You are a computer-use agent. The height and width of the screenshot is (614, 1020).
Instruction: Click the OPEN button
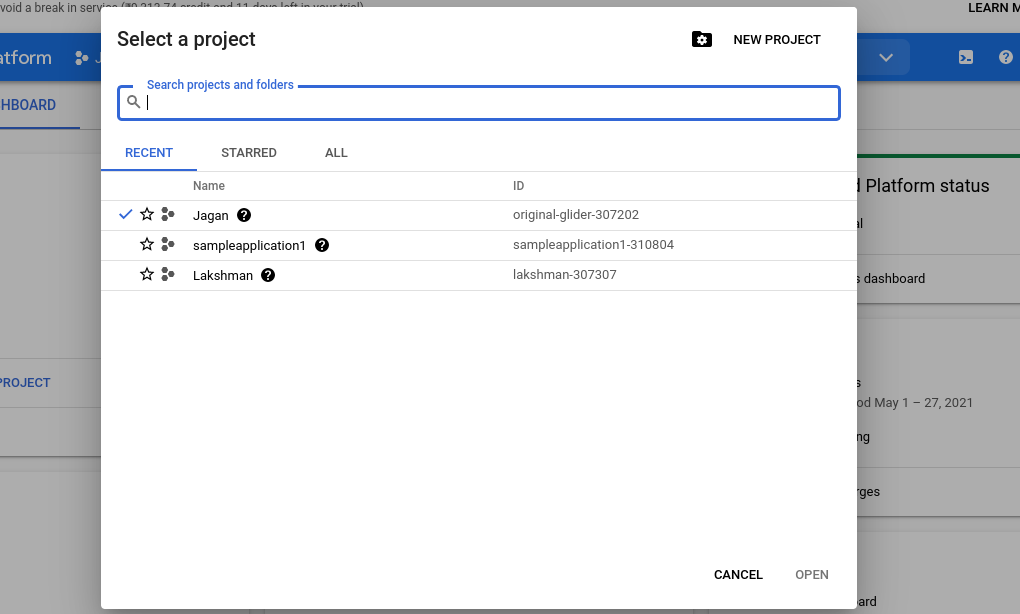(x=812, y=575)
